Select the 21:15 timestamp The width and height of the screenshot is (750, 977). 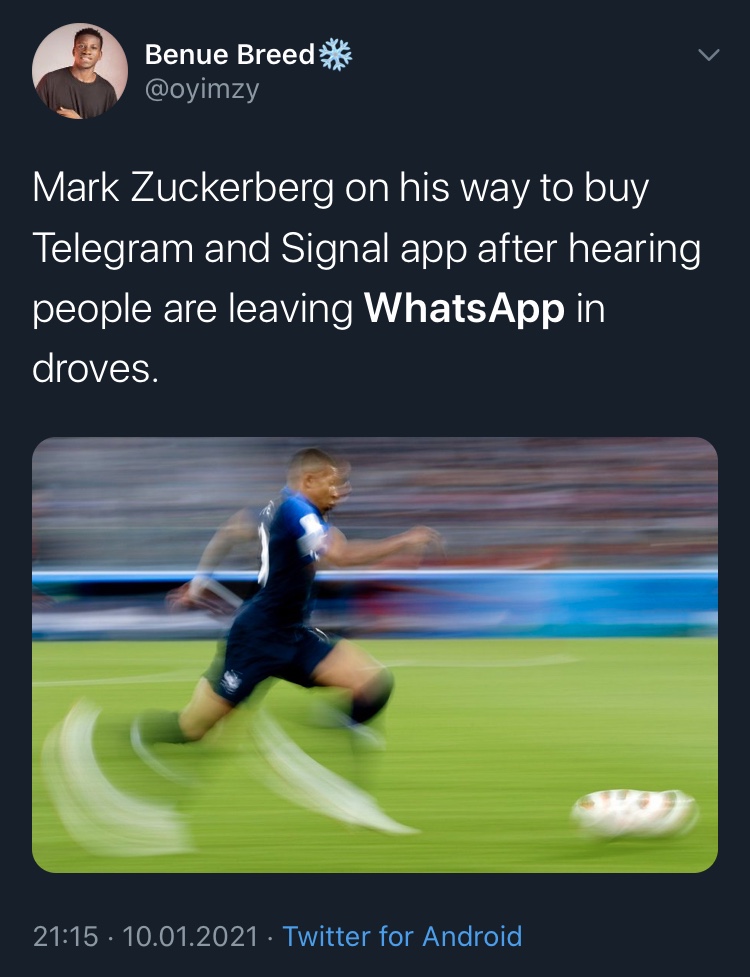click(65, 936)
